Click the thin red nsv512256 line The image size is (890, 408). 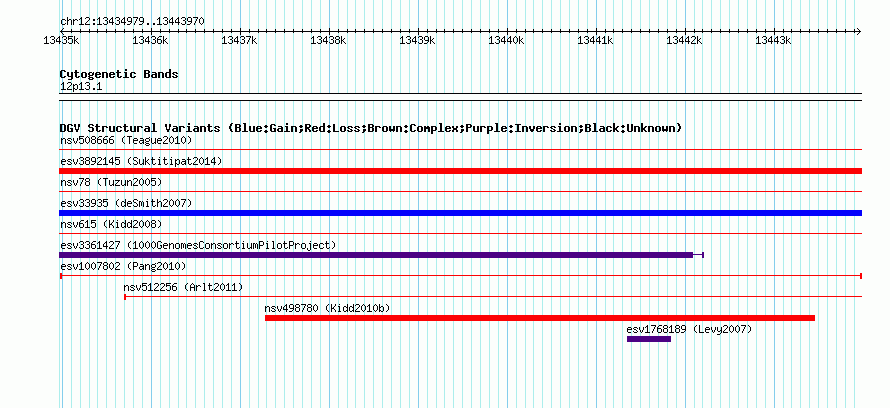493,296
